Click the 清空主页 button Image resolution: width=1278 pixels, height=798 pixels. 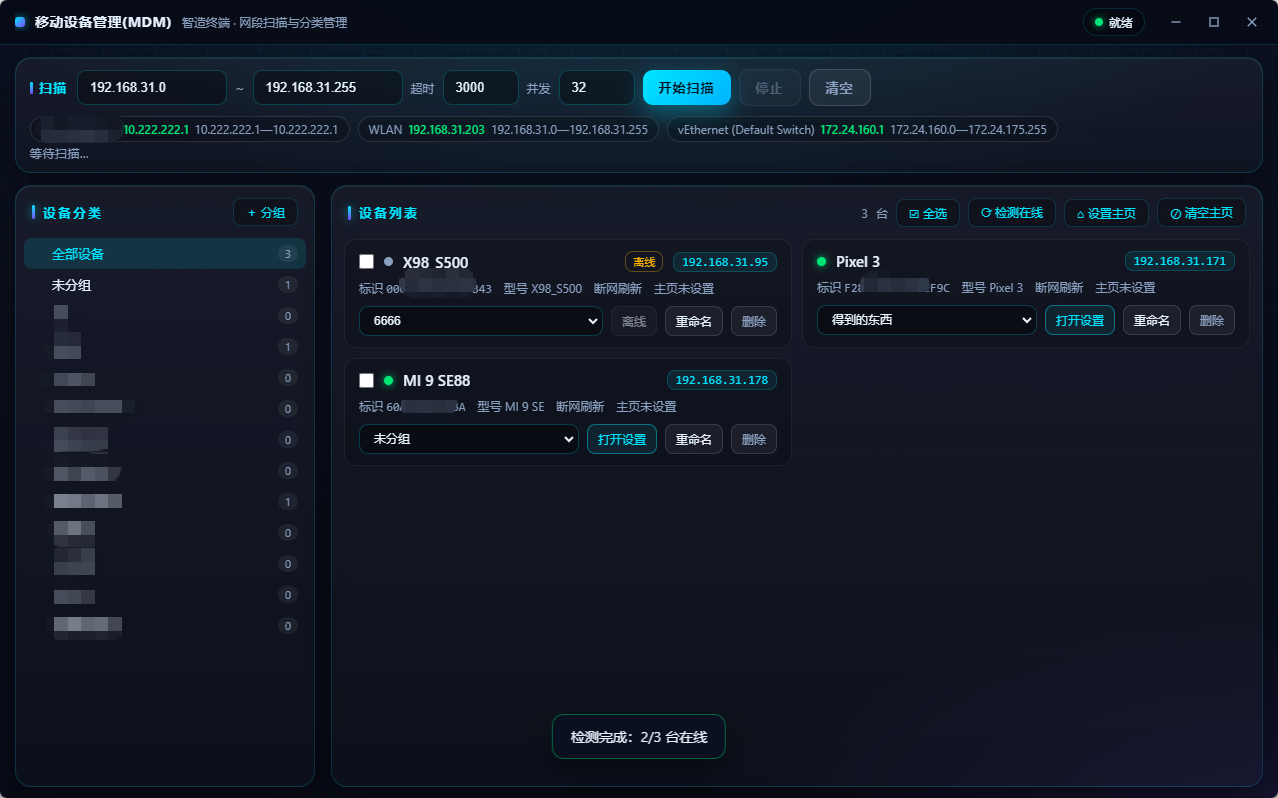[x=1201, y=213]
